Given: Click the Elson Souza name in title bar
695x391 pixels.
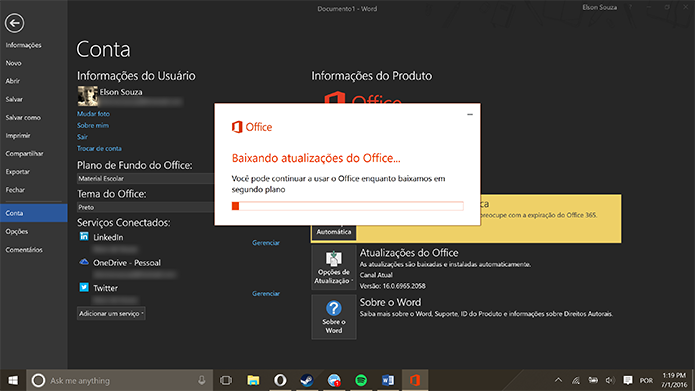Looking at the screenshot, I should [x=599, y=8].
